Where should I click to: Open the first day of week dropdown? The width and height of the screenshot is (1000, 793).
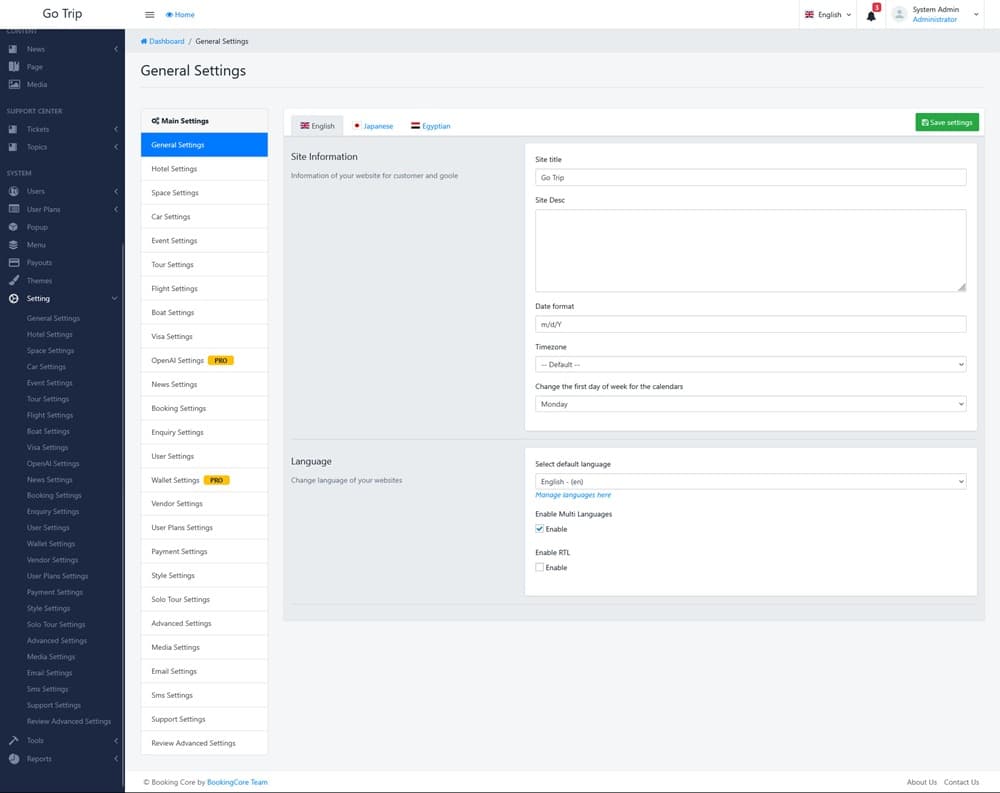[x=750, y=404]
